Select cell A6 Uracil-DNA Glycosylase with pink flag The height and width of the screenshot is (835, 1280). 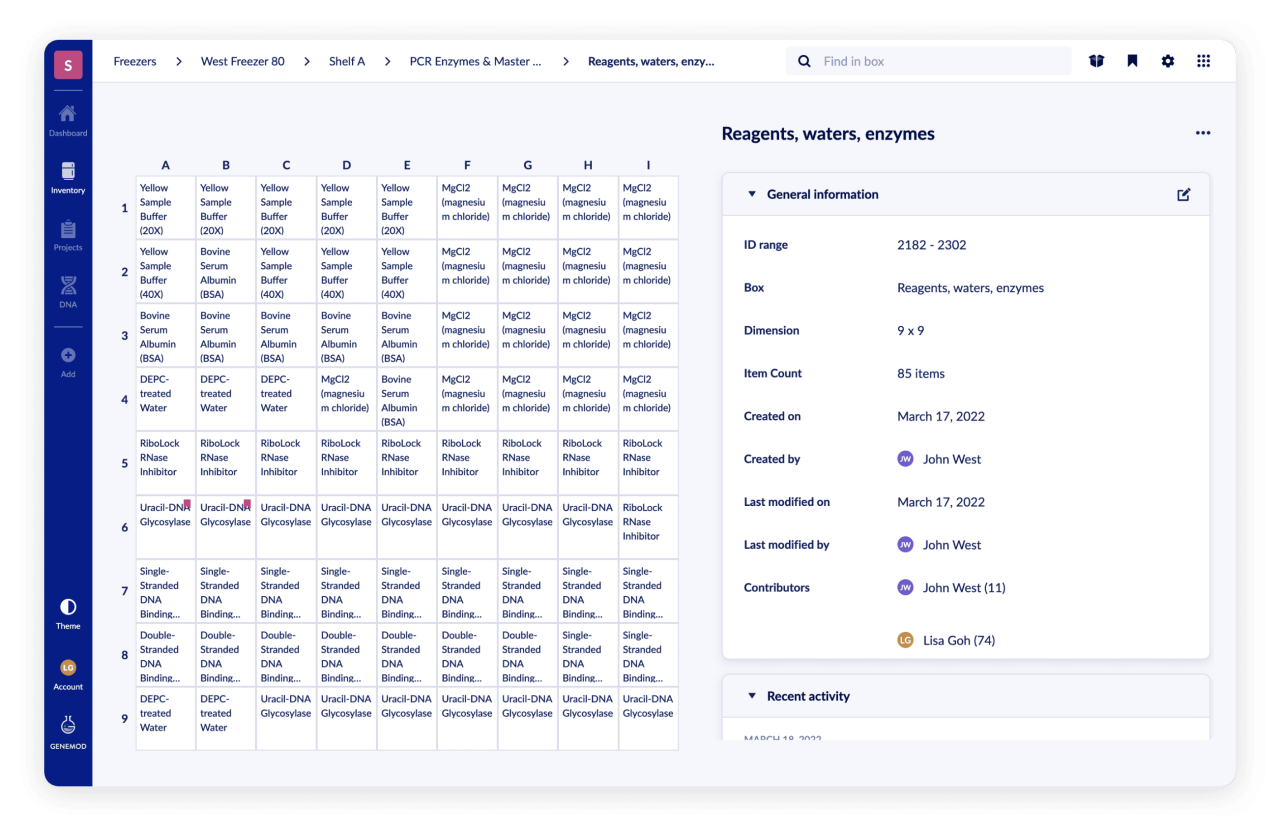pyautogui.click(x=166, y=527)
